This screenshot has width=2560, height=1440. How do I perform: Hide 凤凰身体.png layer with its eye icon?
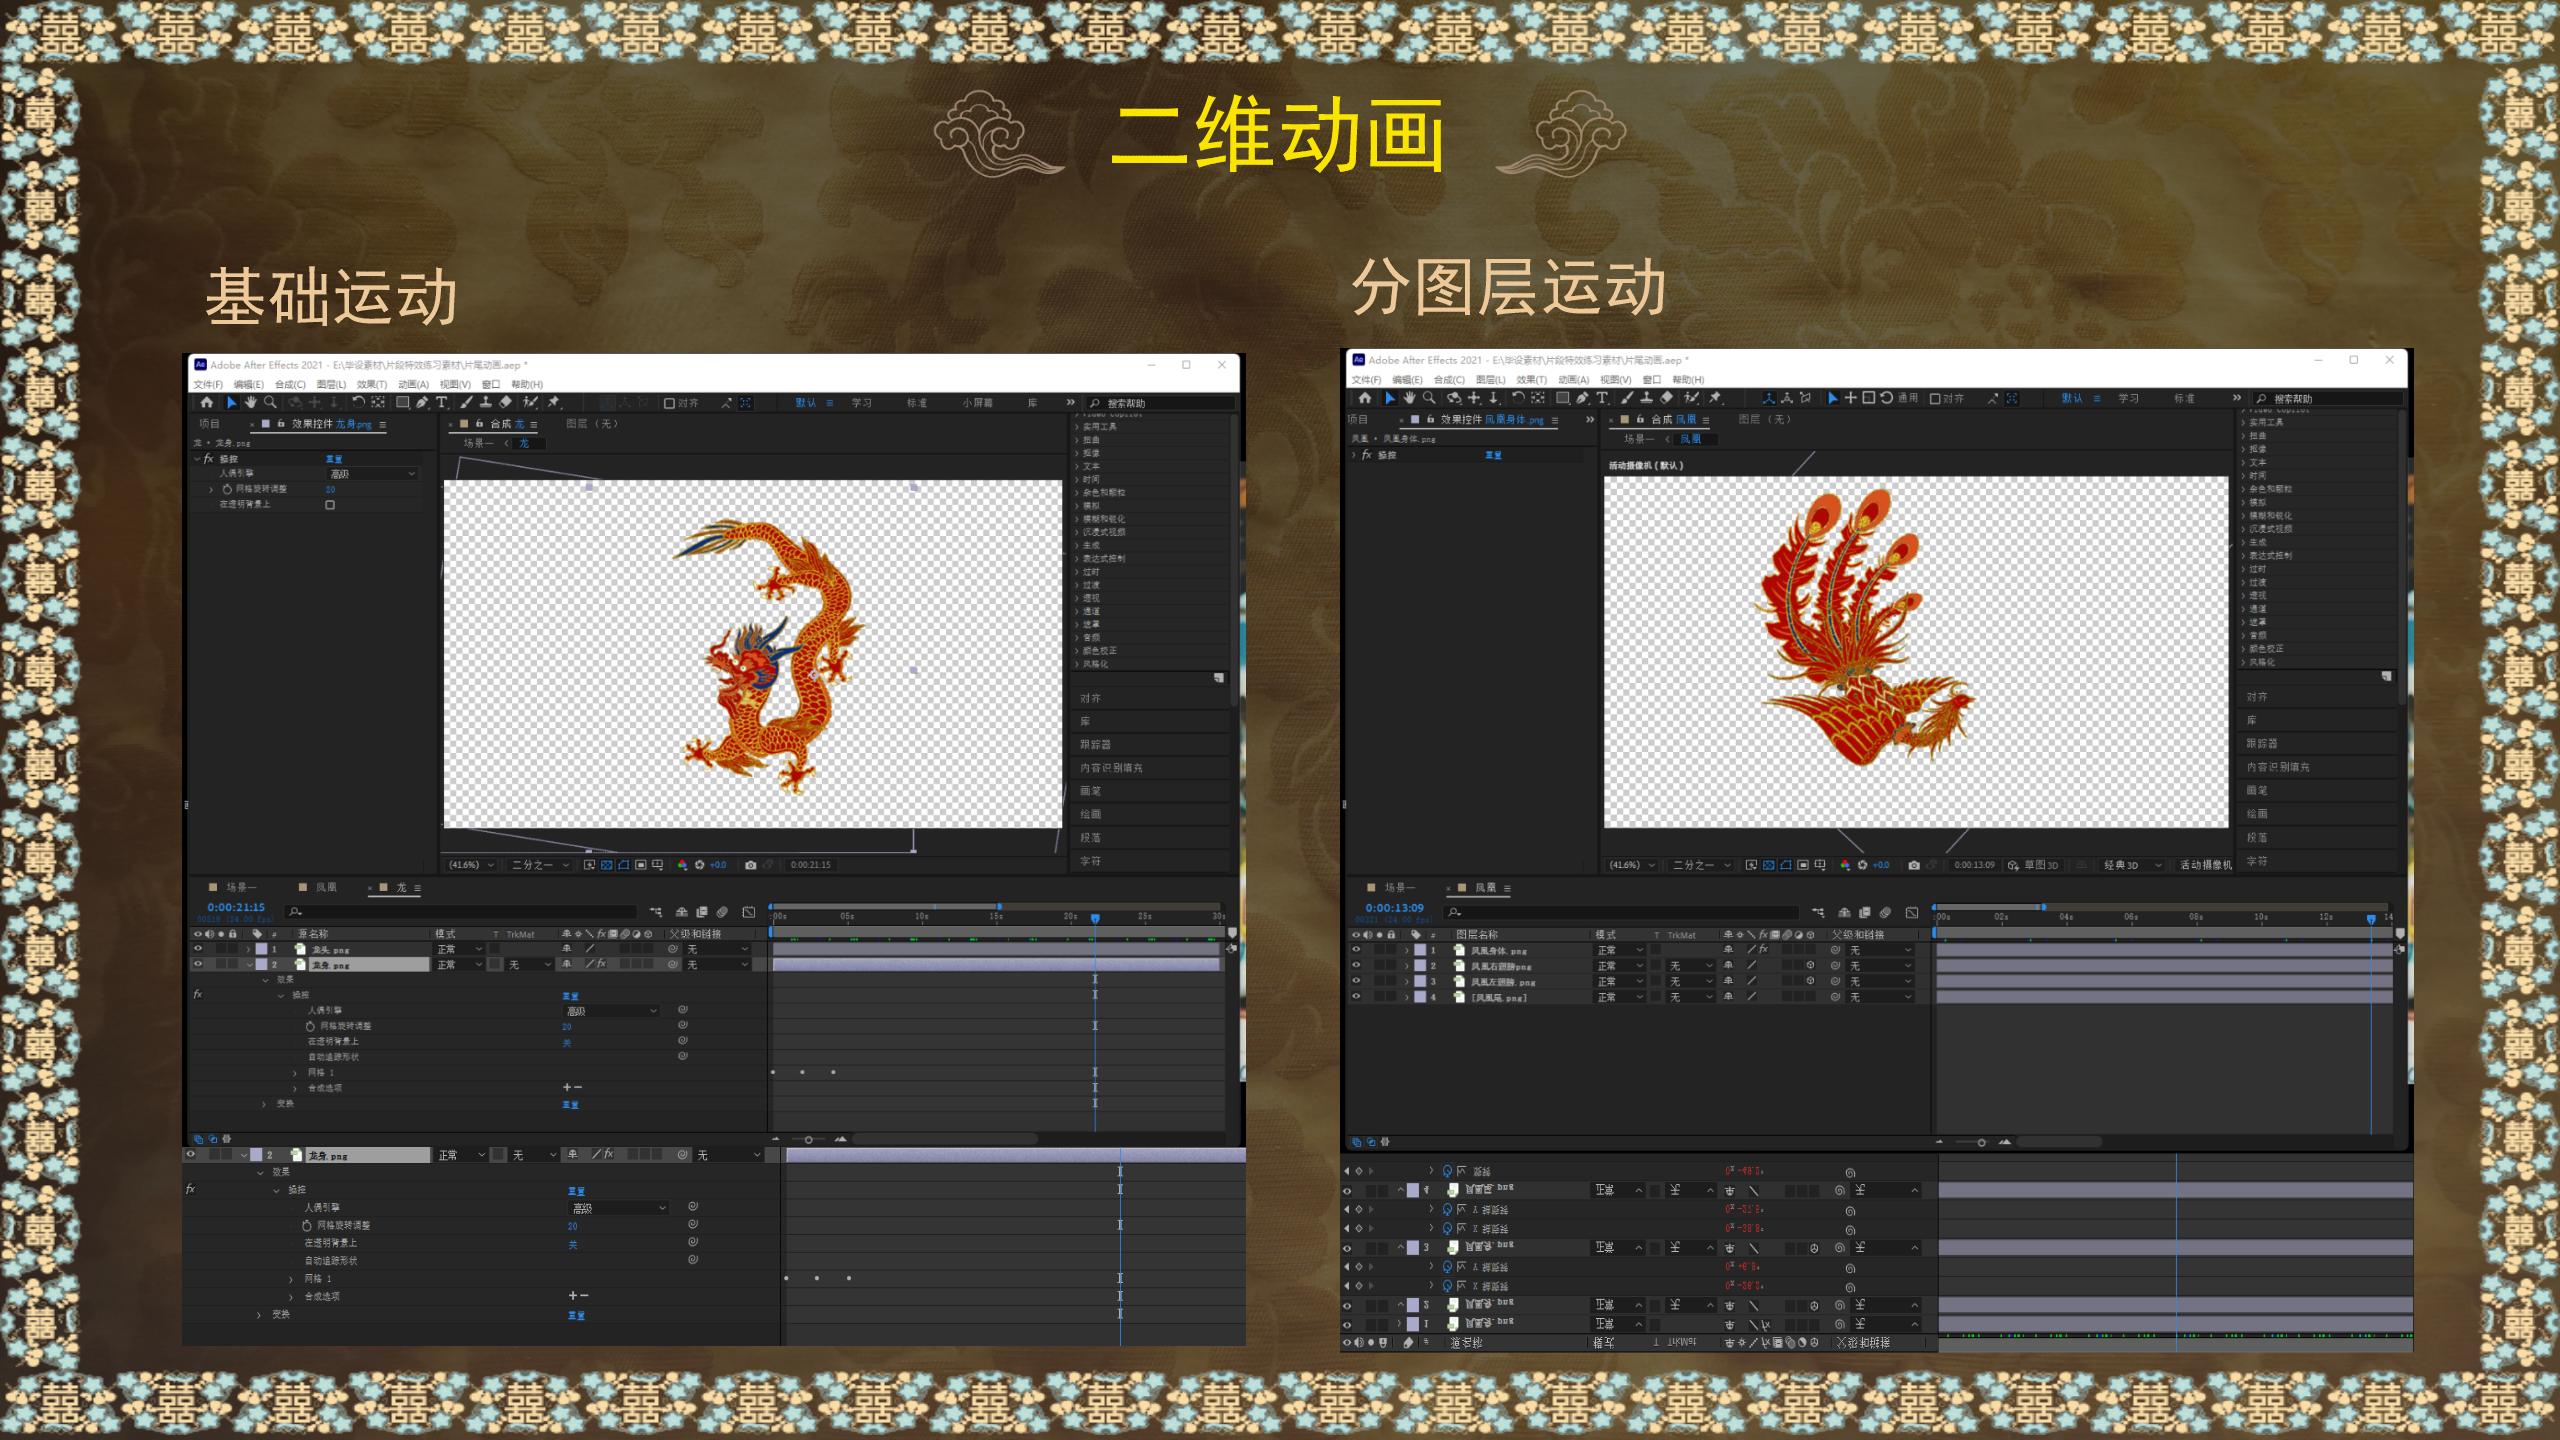pyautogui.click(x=1356, y=950)
